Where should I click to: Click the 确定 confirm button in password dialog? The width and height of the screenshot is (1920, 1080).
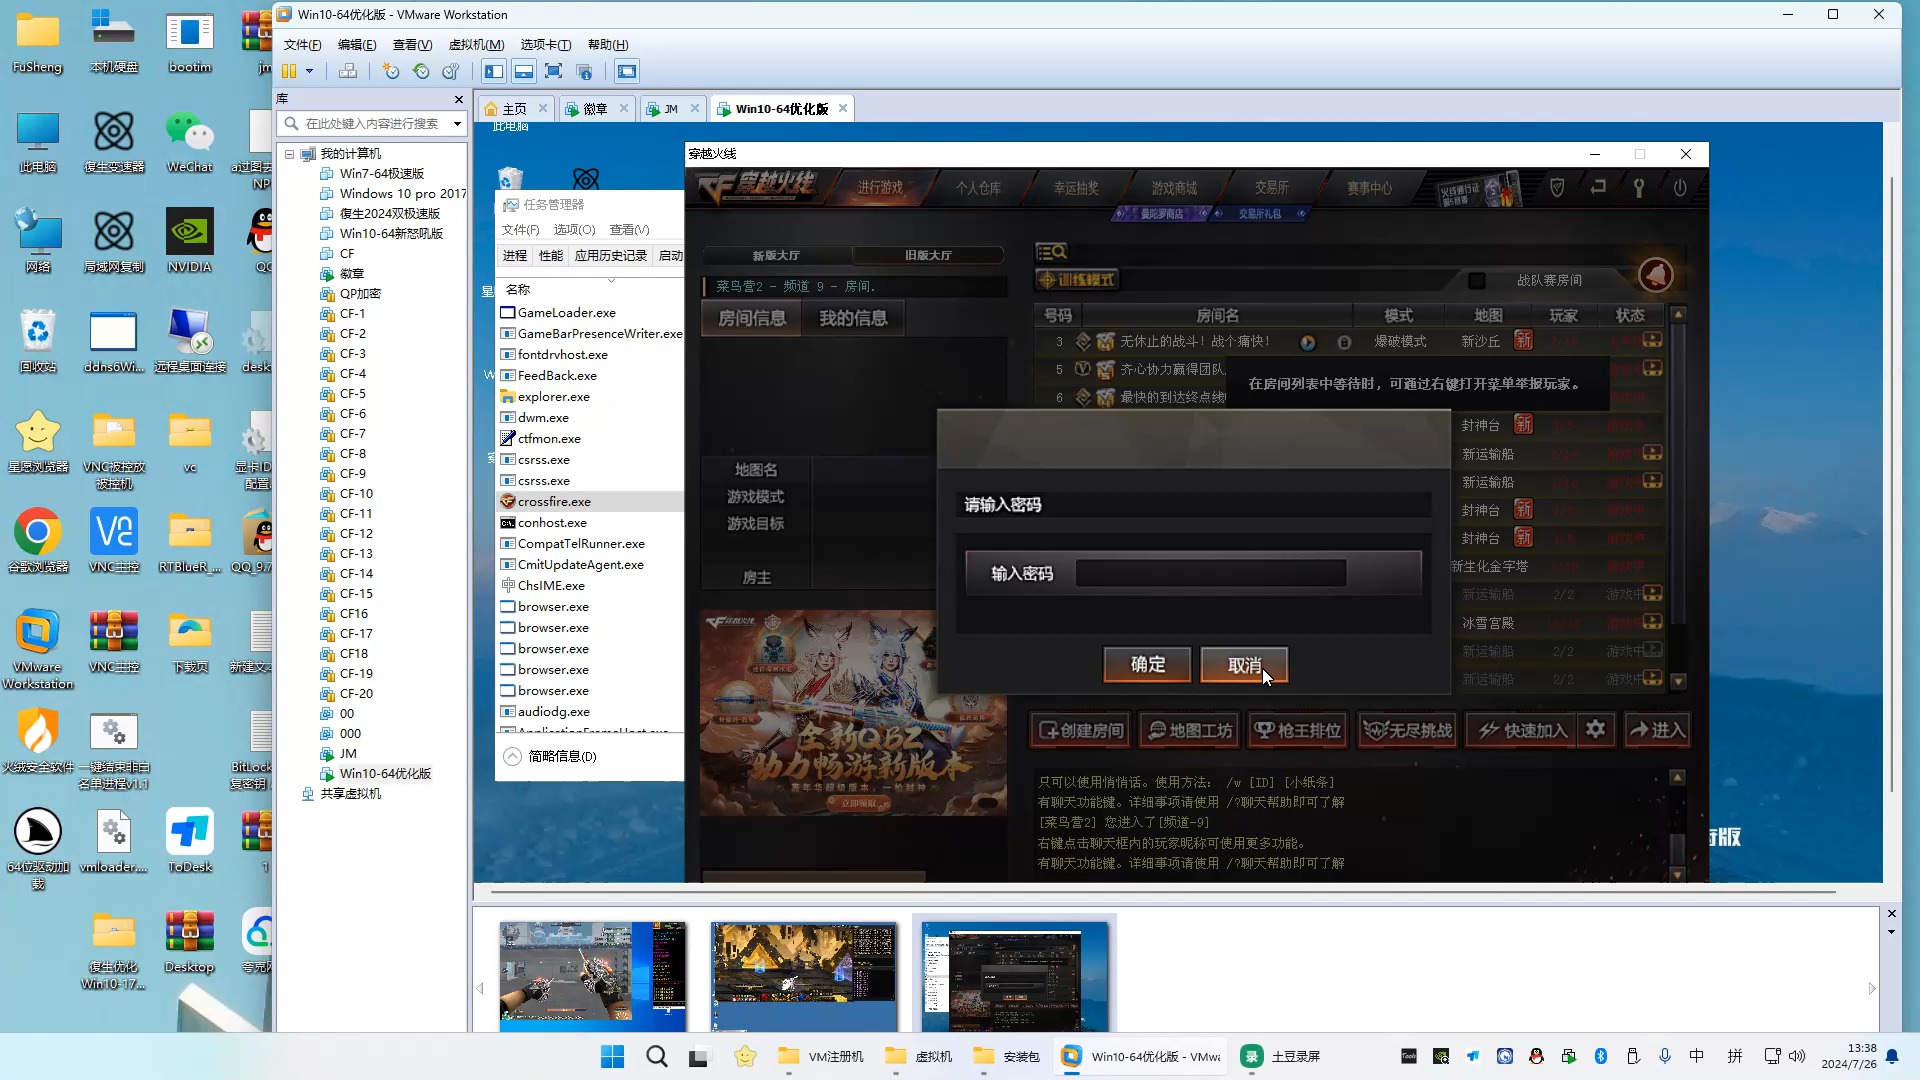click(1146, 665)
